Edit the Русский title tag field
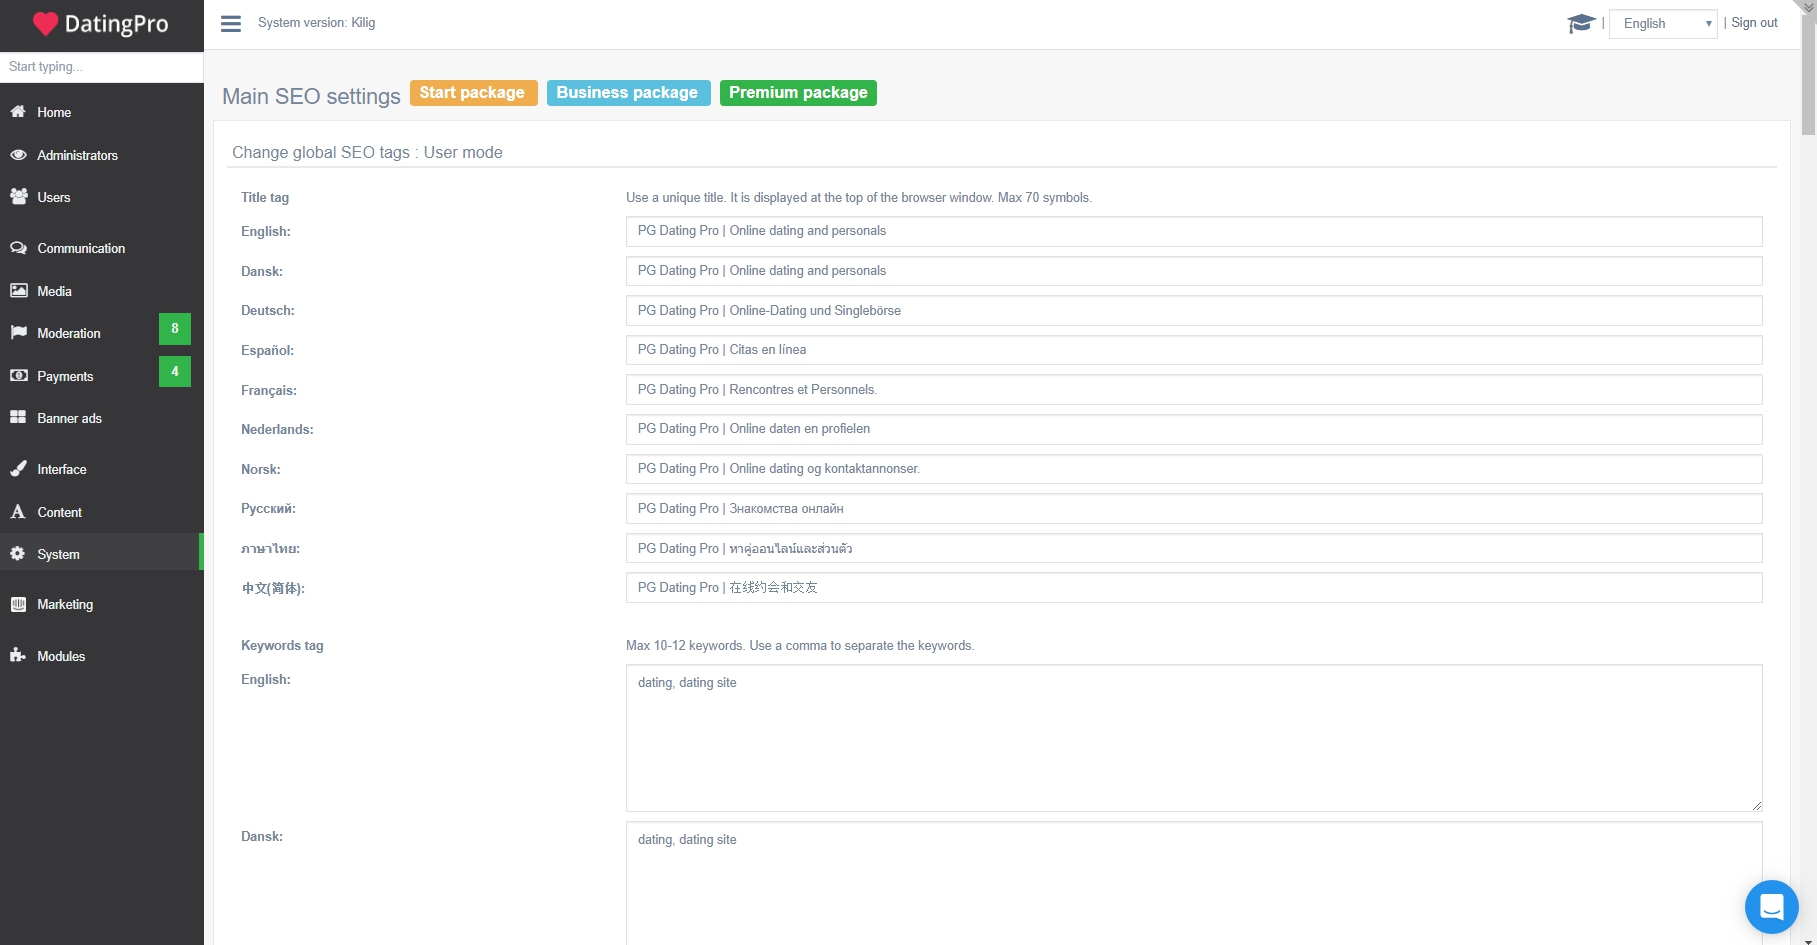The image size is (1817, 945). (1194, 508)
